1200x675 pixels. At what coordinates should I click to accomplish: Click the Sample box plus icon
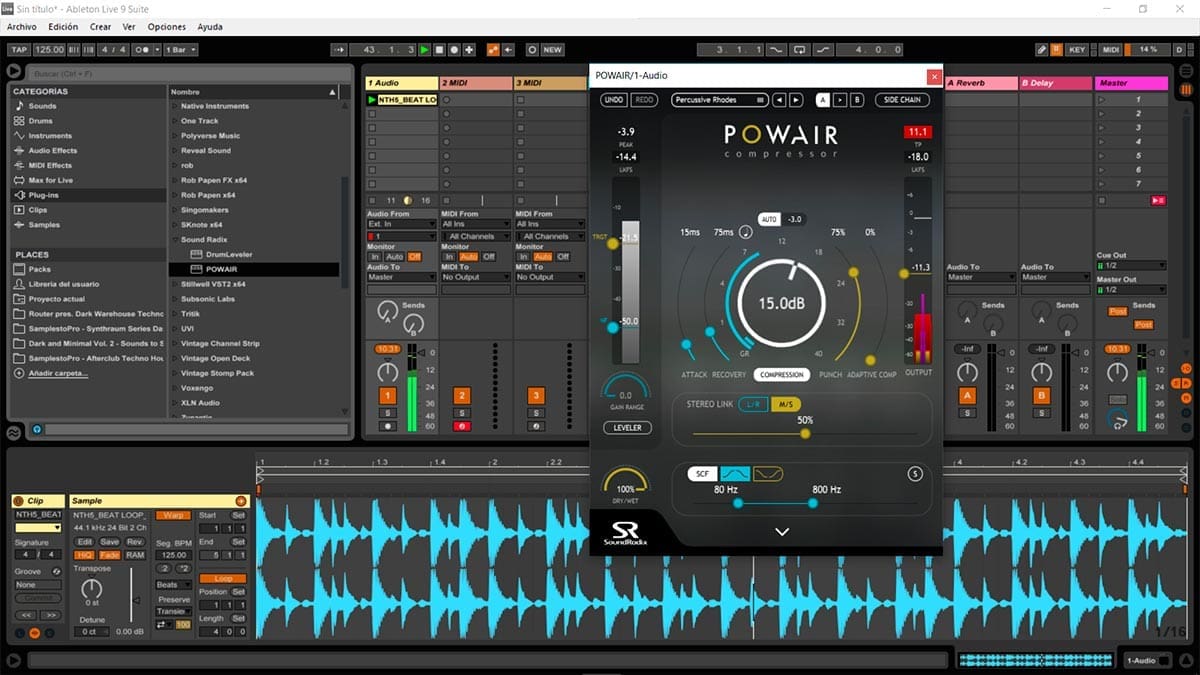(x=241, y=500)
